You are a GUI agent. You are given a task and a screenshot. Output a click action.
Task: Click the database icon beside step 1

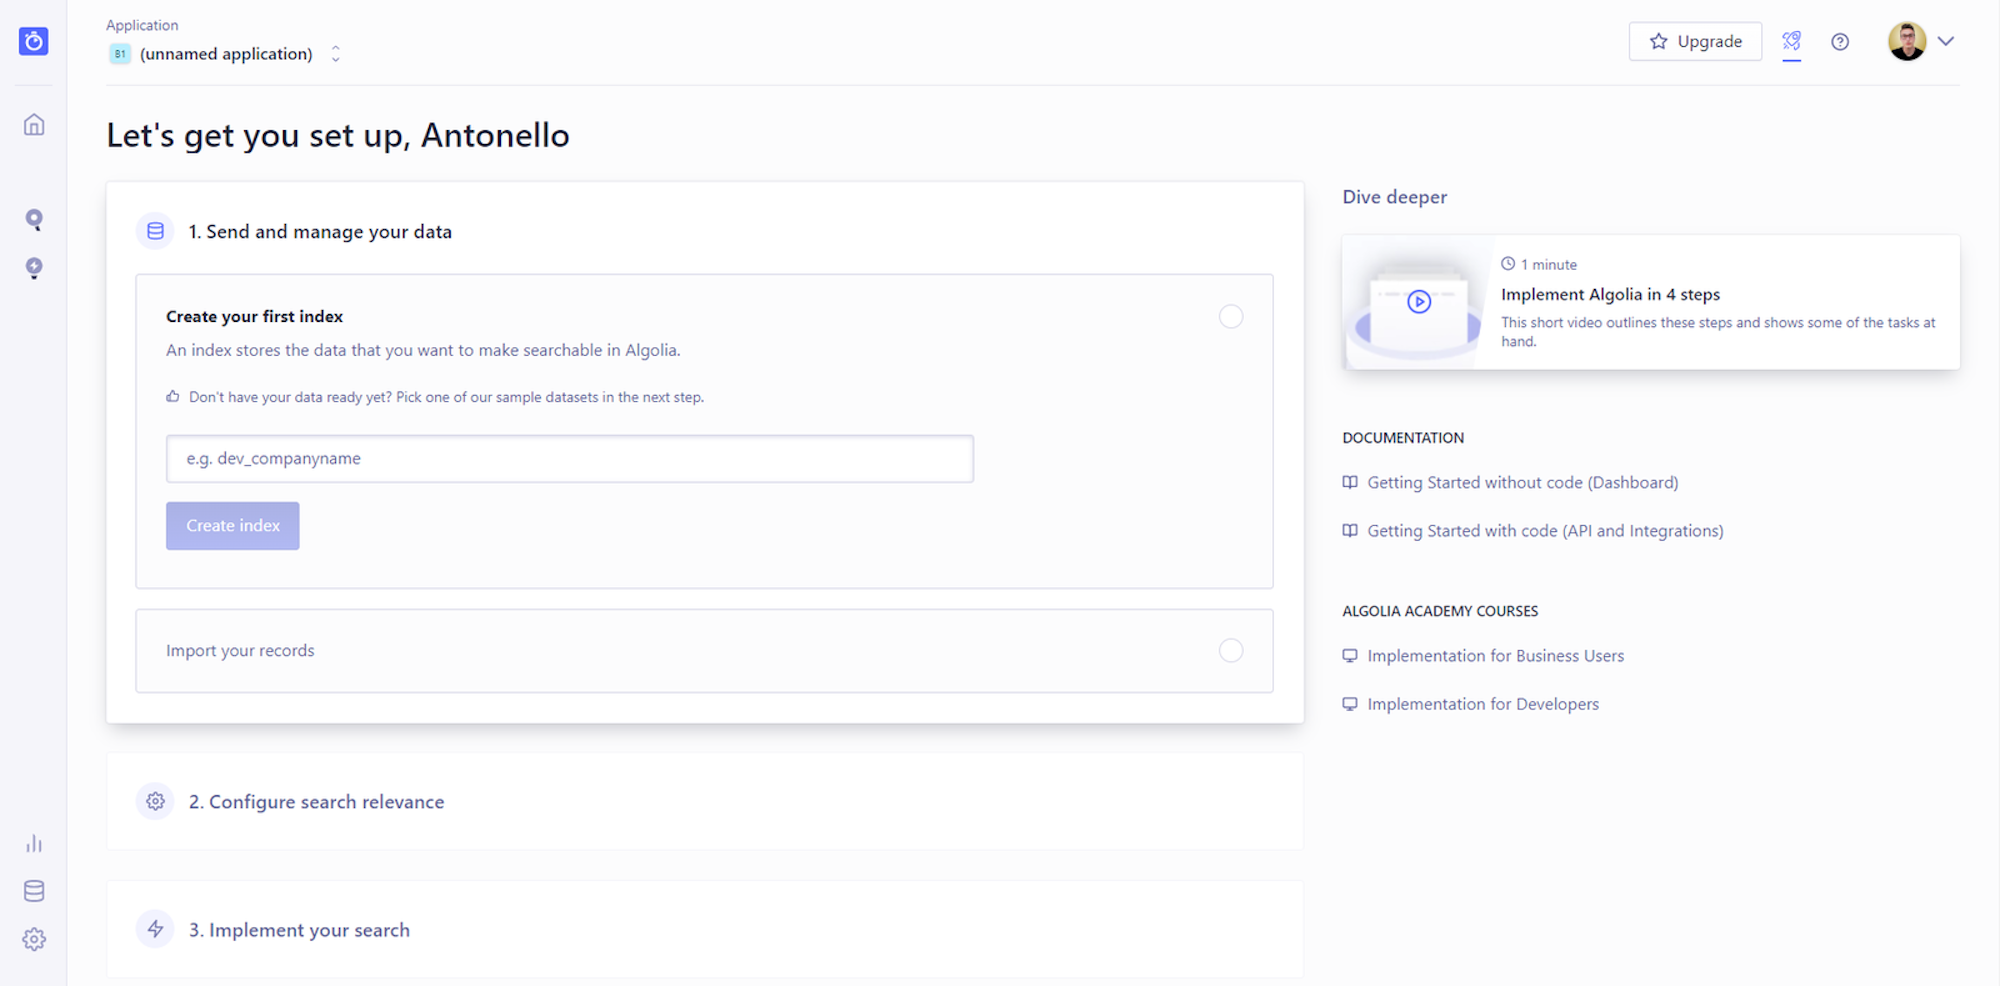click(x=155, y=231)
